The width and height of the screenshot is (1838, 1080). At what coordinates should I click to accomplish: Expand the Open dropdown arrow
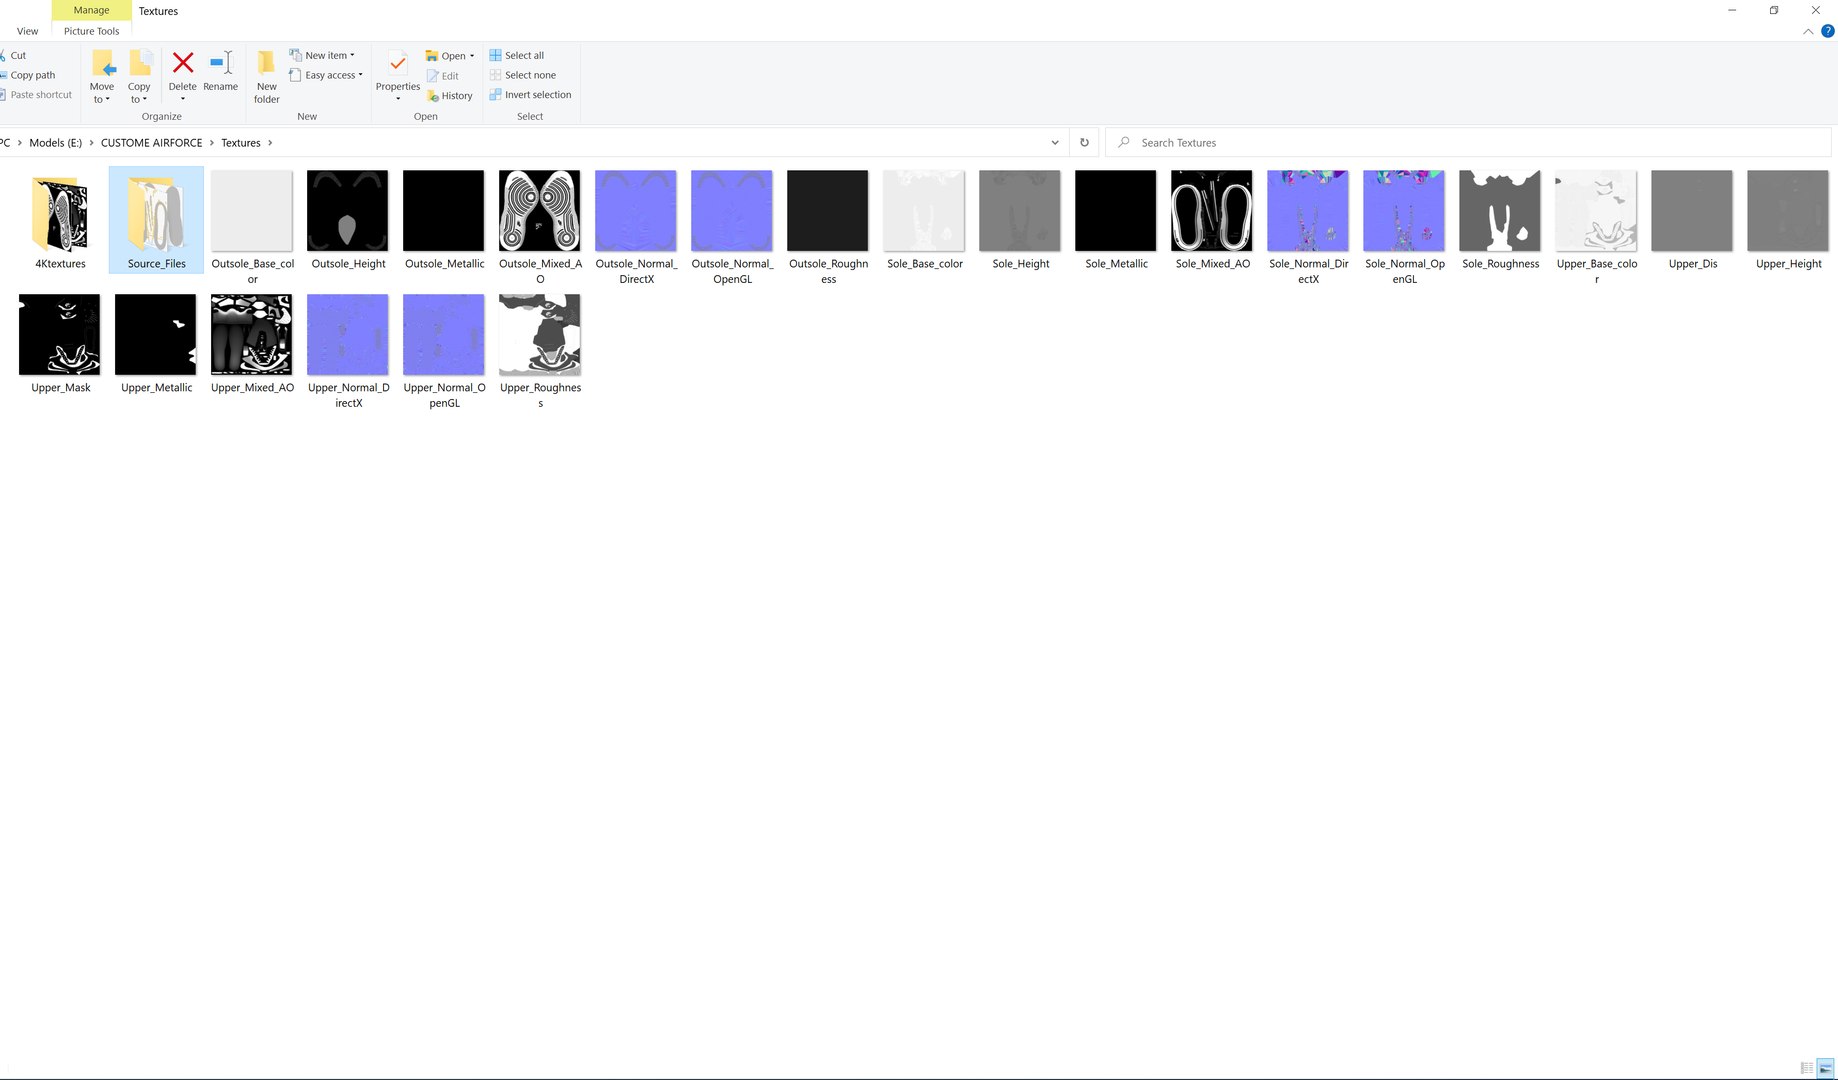(472, 57)
